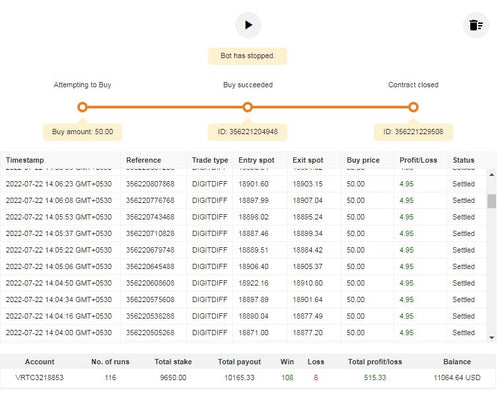Click the Attempting to Buy step circle
Screen dimensions: 500x396
82,107
